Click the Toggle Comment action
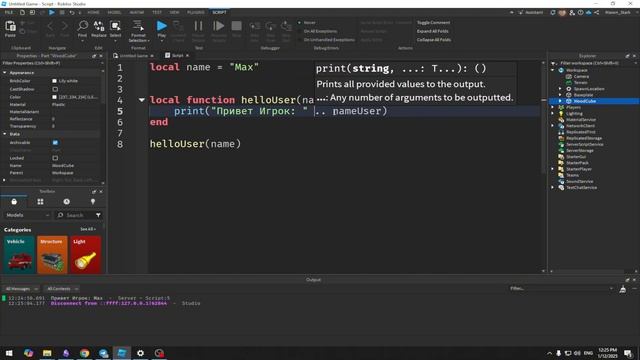This screenshot has height=360, width=640. pyautogui.click(x=433, y=22)
